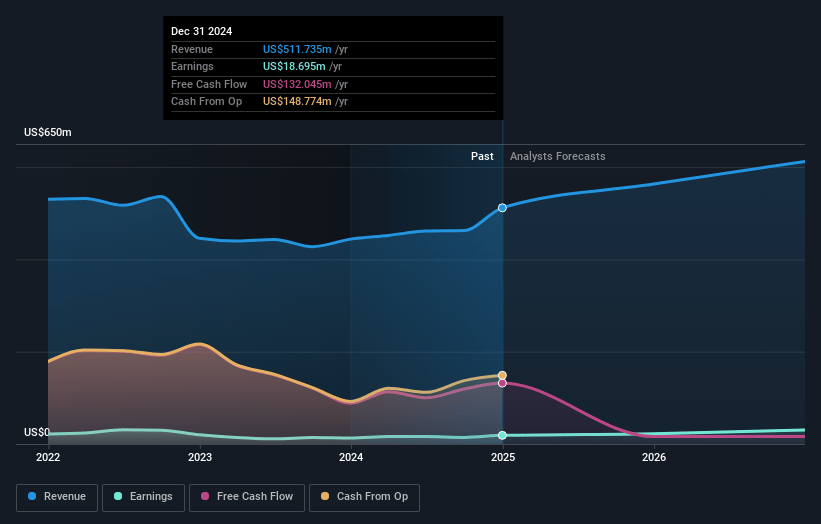Select the Revenue data point at 2025
The width and height of the screenshot is (821, 524).
(x=502, y=208)
